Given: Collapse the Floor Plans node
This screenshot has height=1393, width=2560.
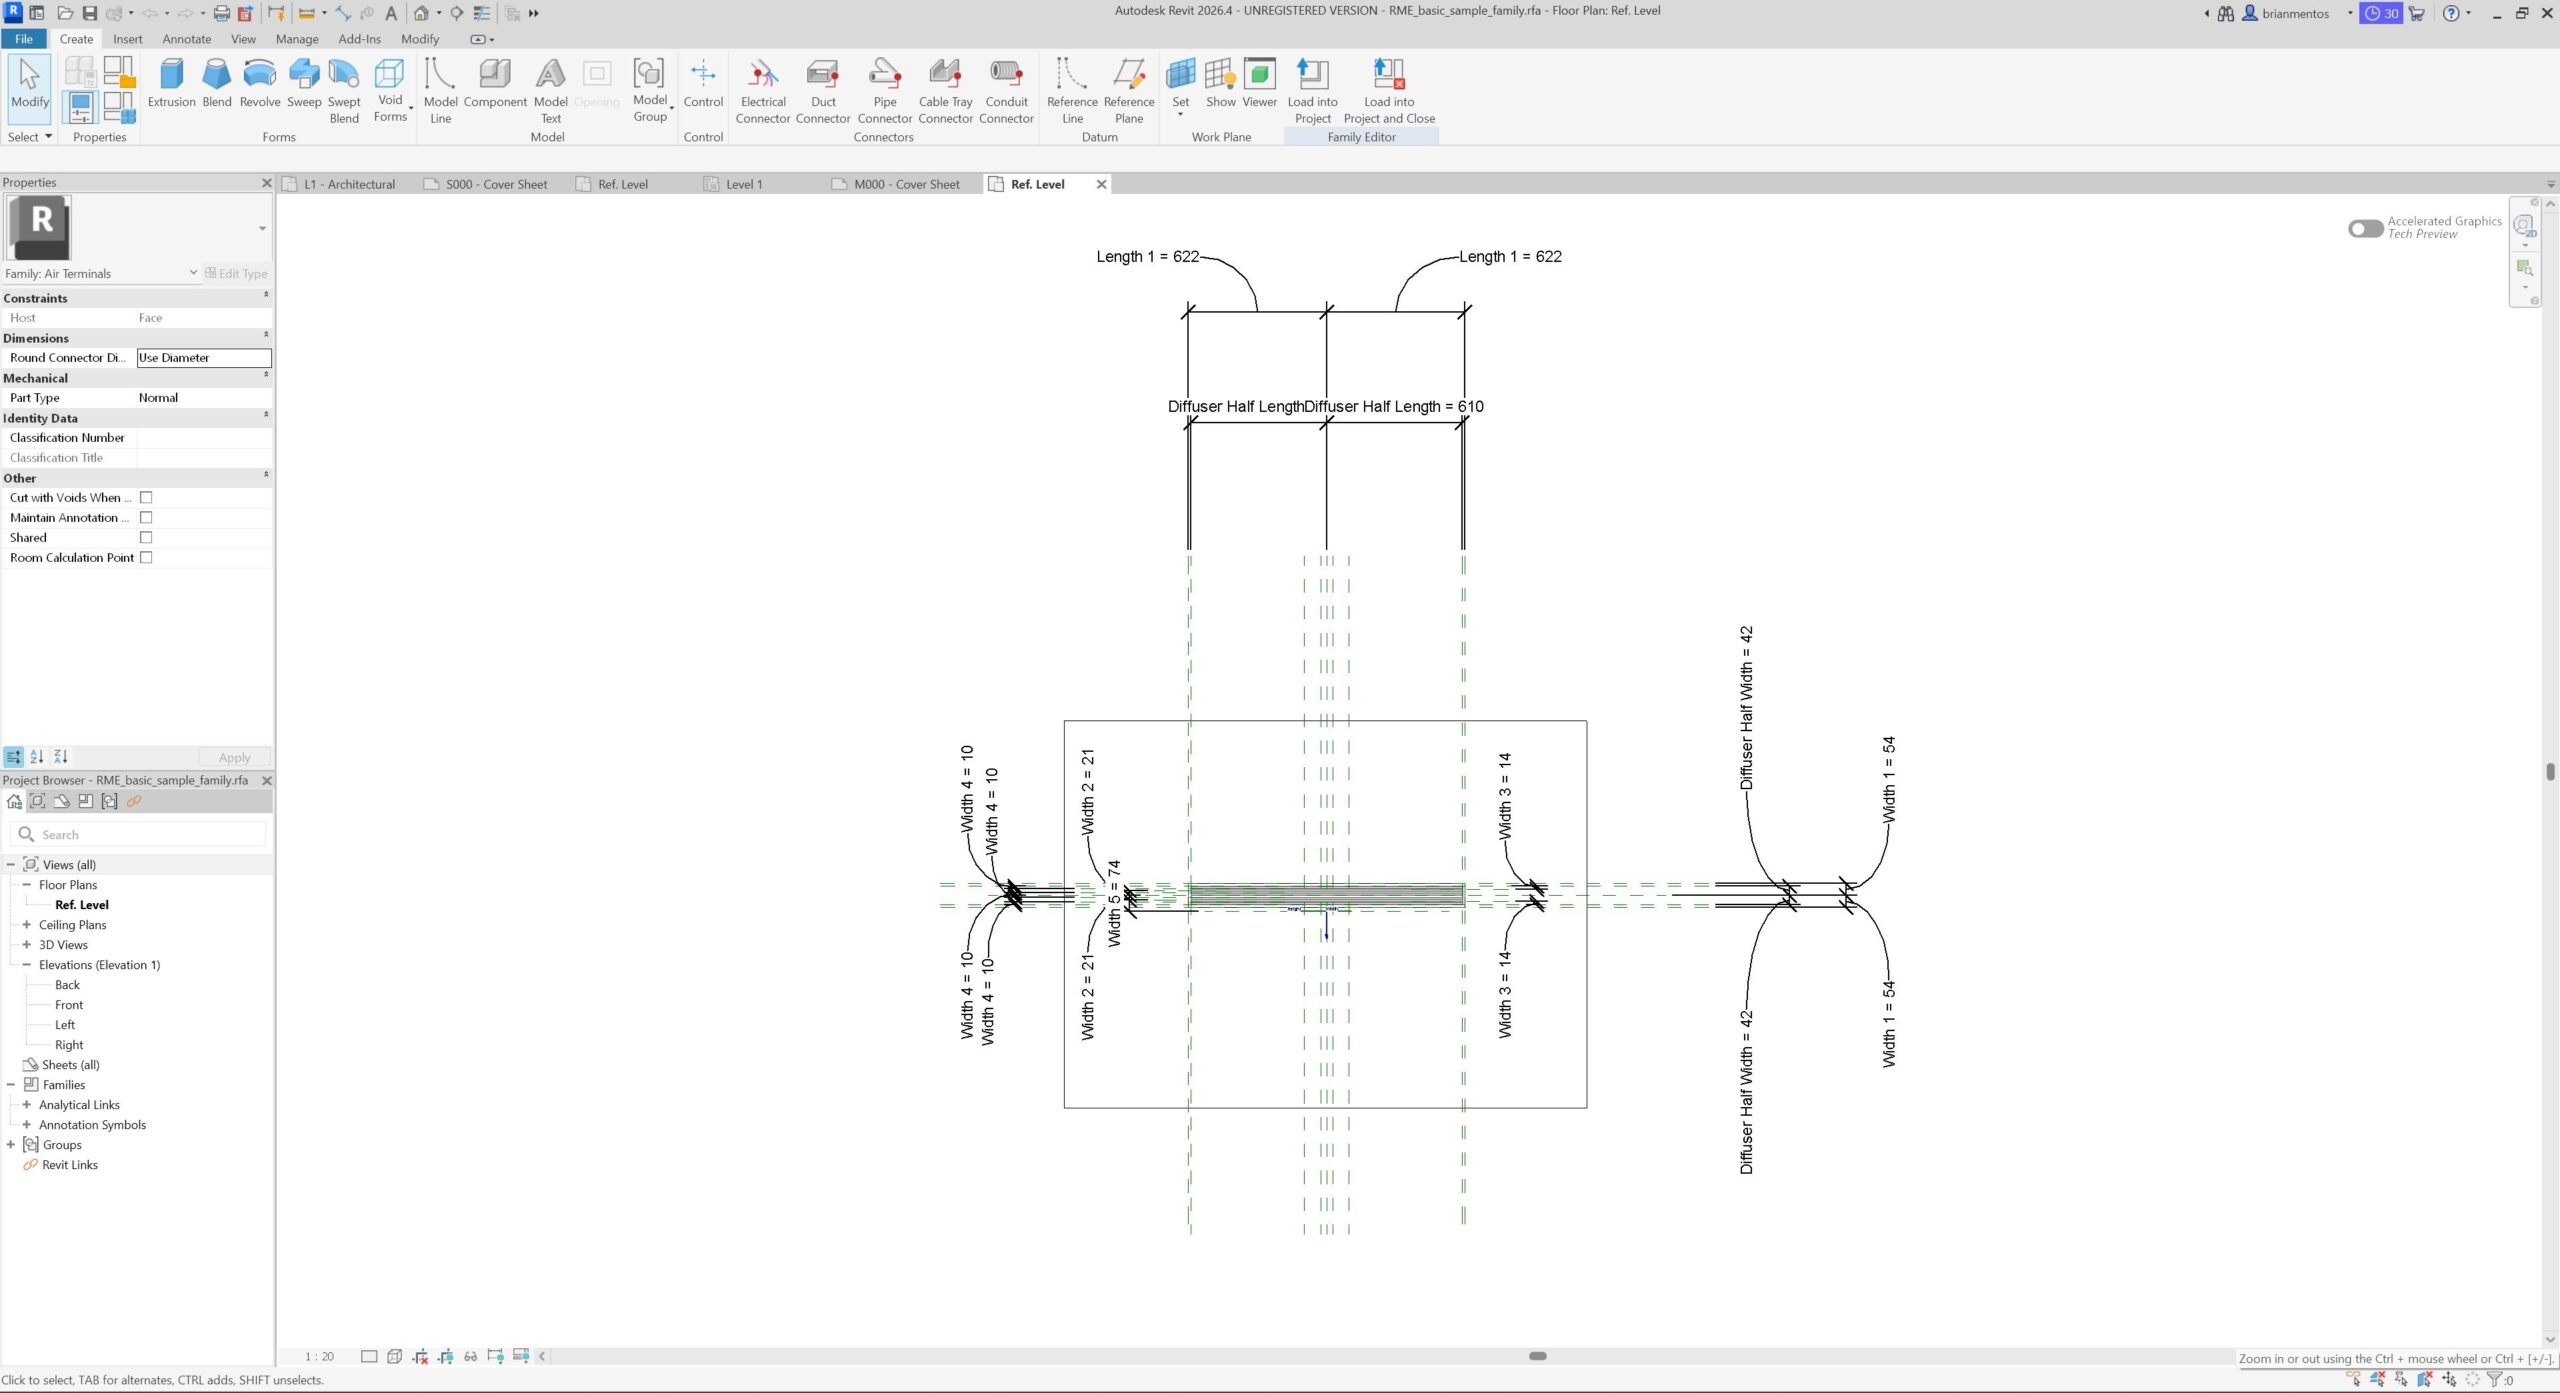Looking at the screenshot, I should [x=27, y=885].
